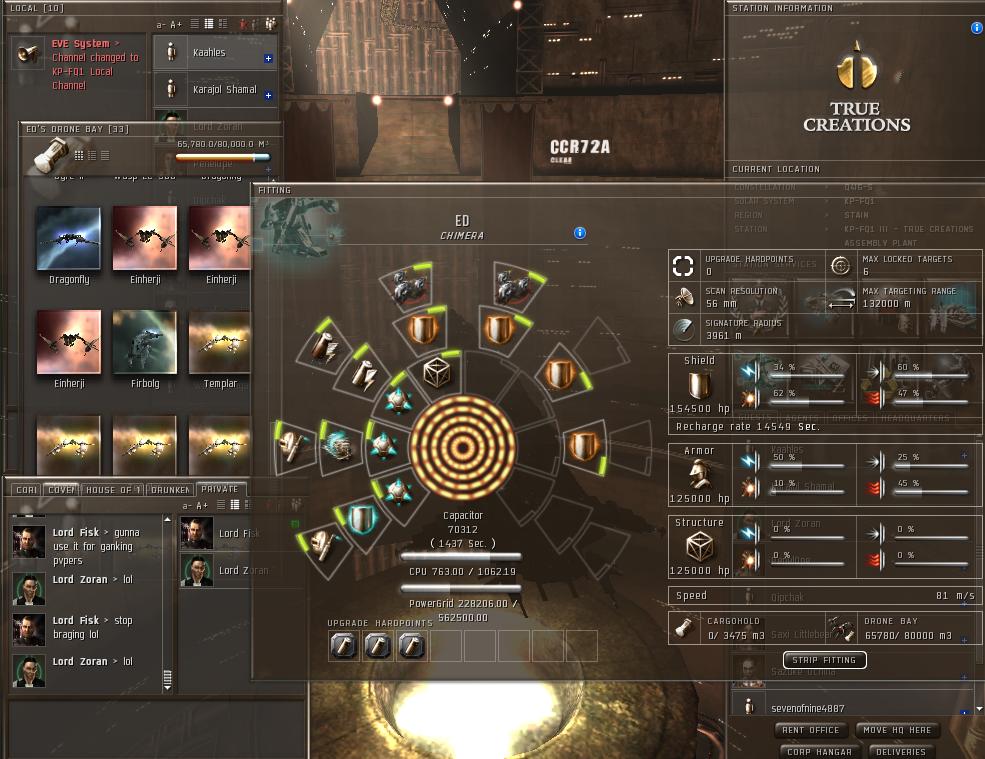Open Cargohold icon in fitting stats

tap(684, 628)
